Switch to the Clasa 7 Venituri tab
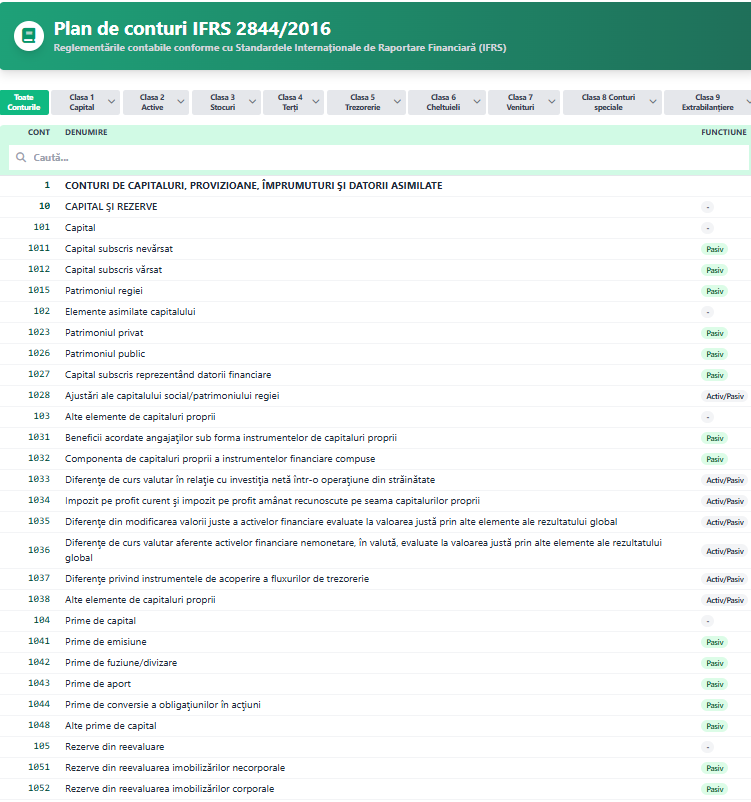This screenshot has height=802, width=751. tap(519, 102)
